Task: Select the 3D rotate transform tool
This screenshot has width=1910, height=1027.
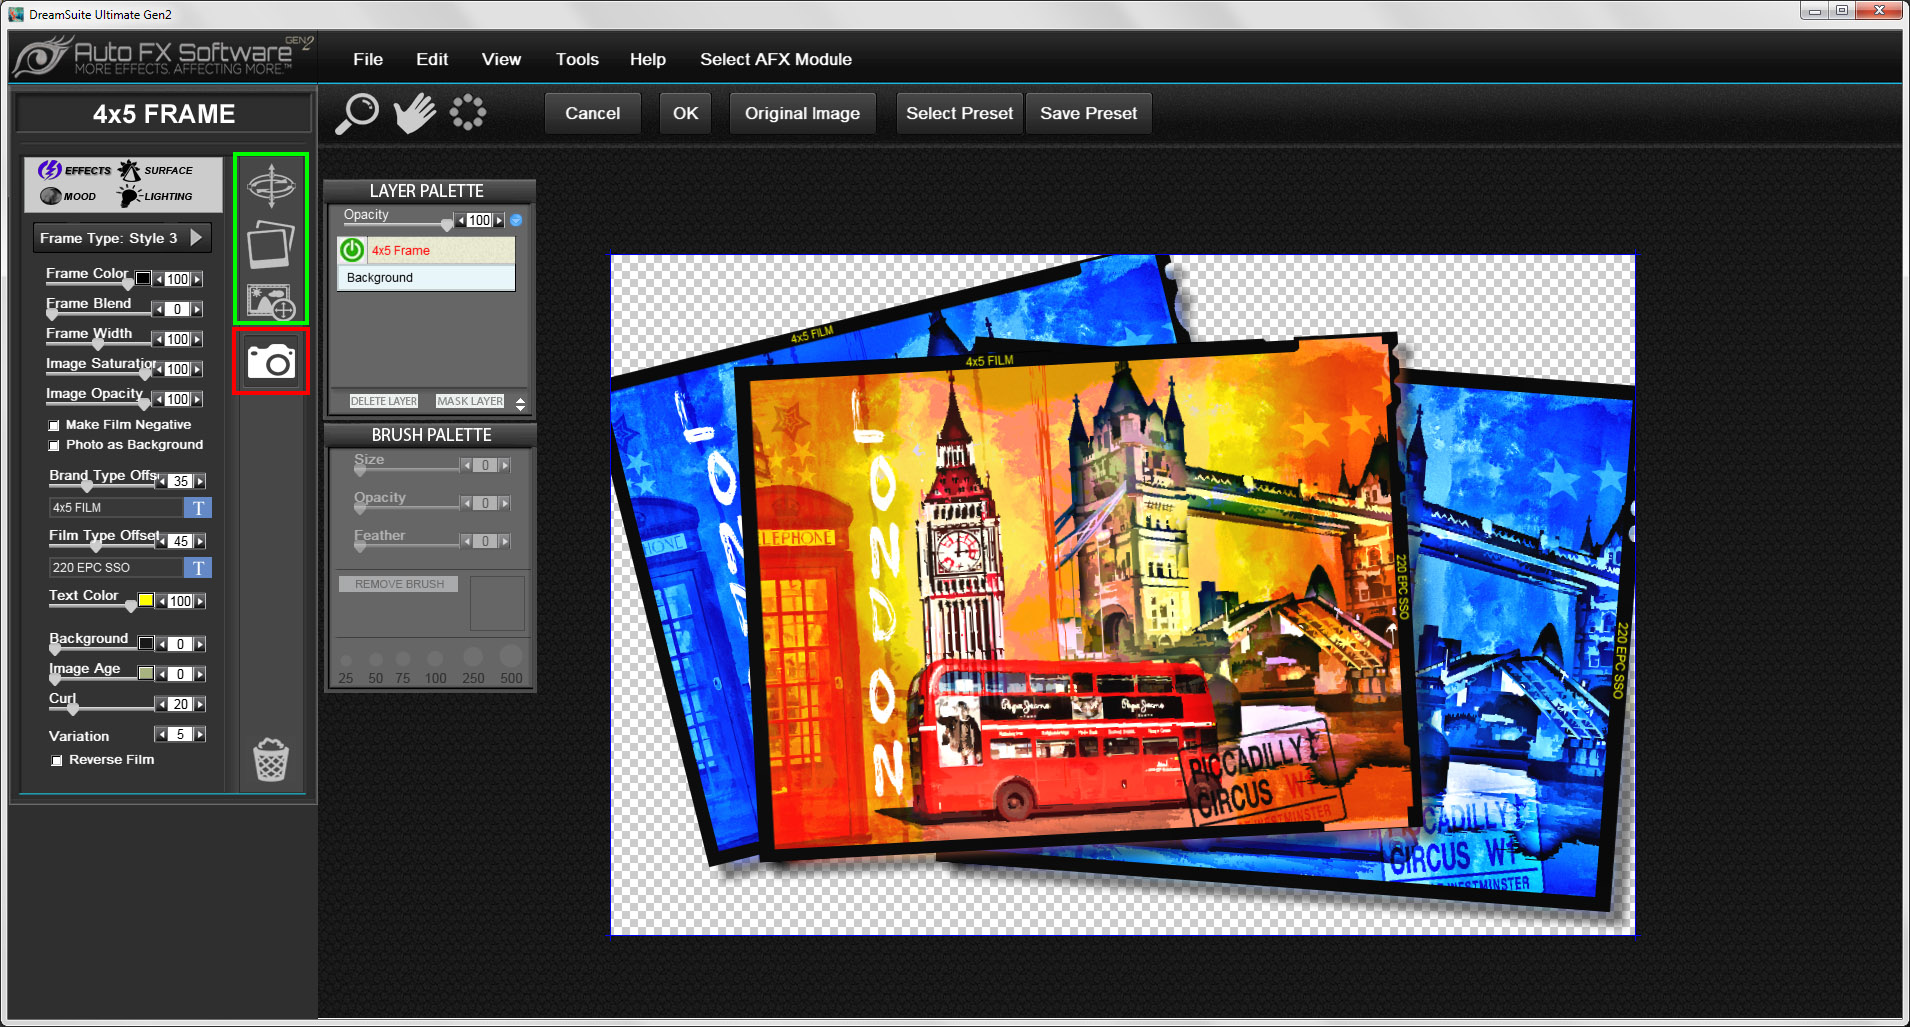Action: (271, 186)
